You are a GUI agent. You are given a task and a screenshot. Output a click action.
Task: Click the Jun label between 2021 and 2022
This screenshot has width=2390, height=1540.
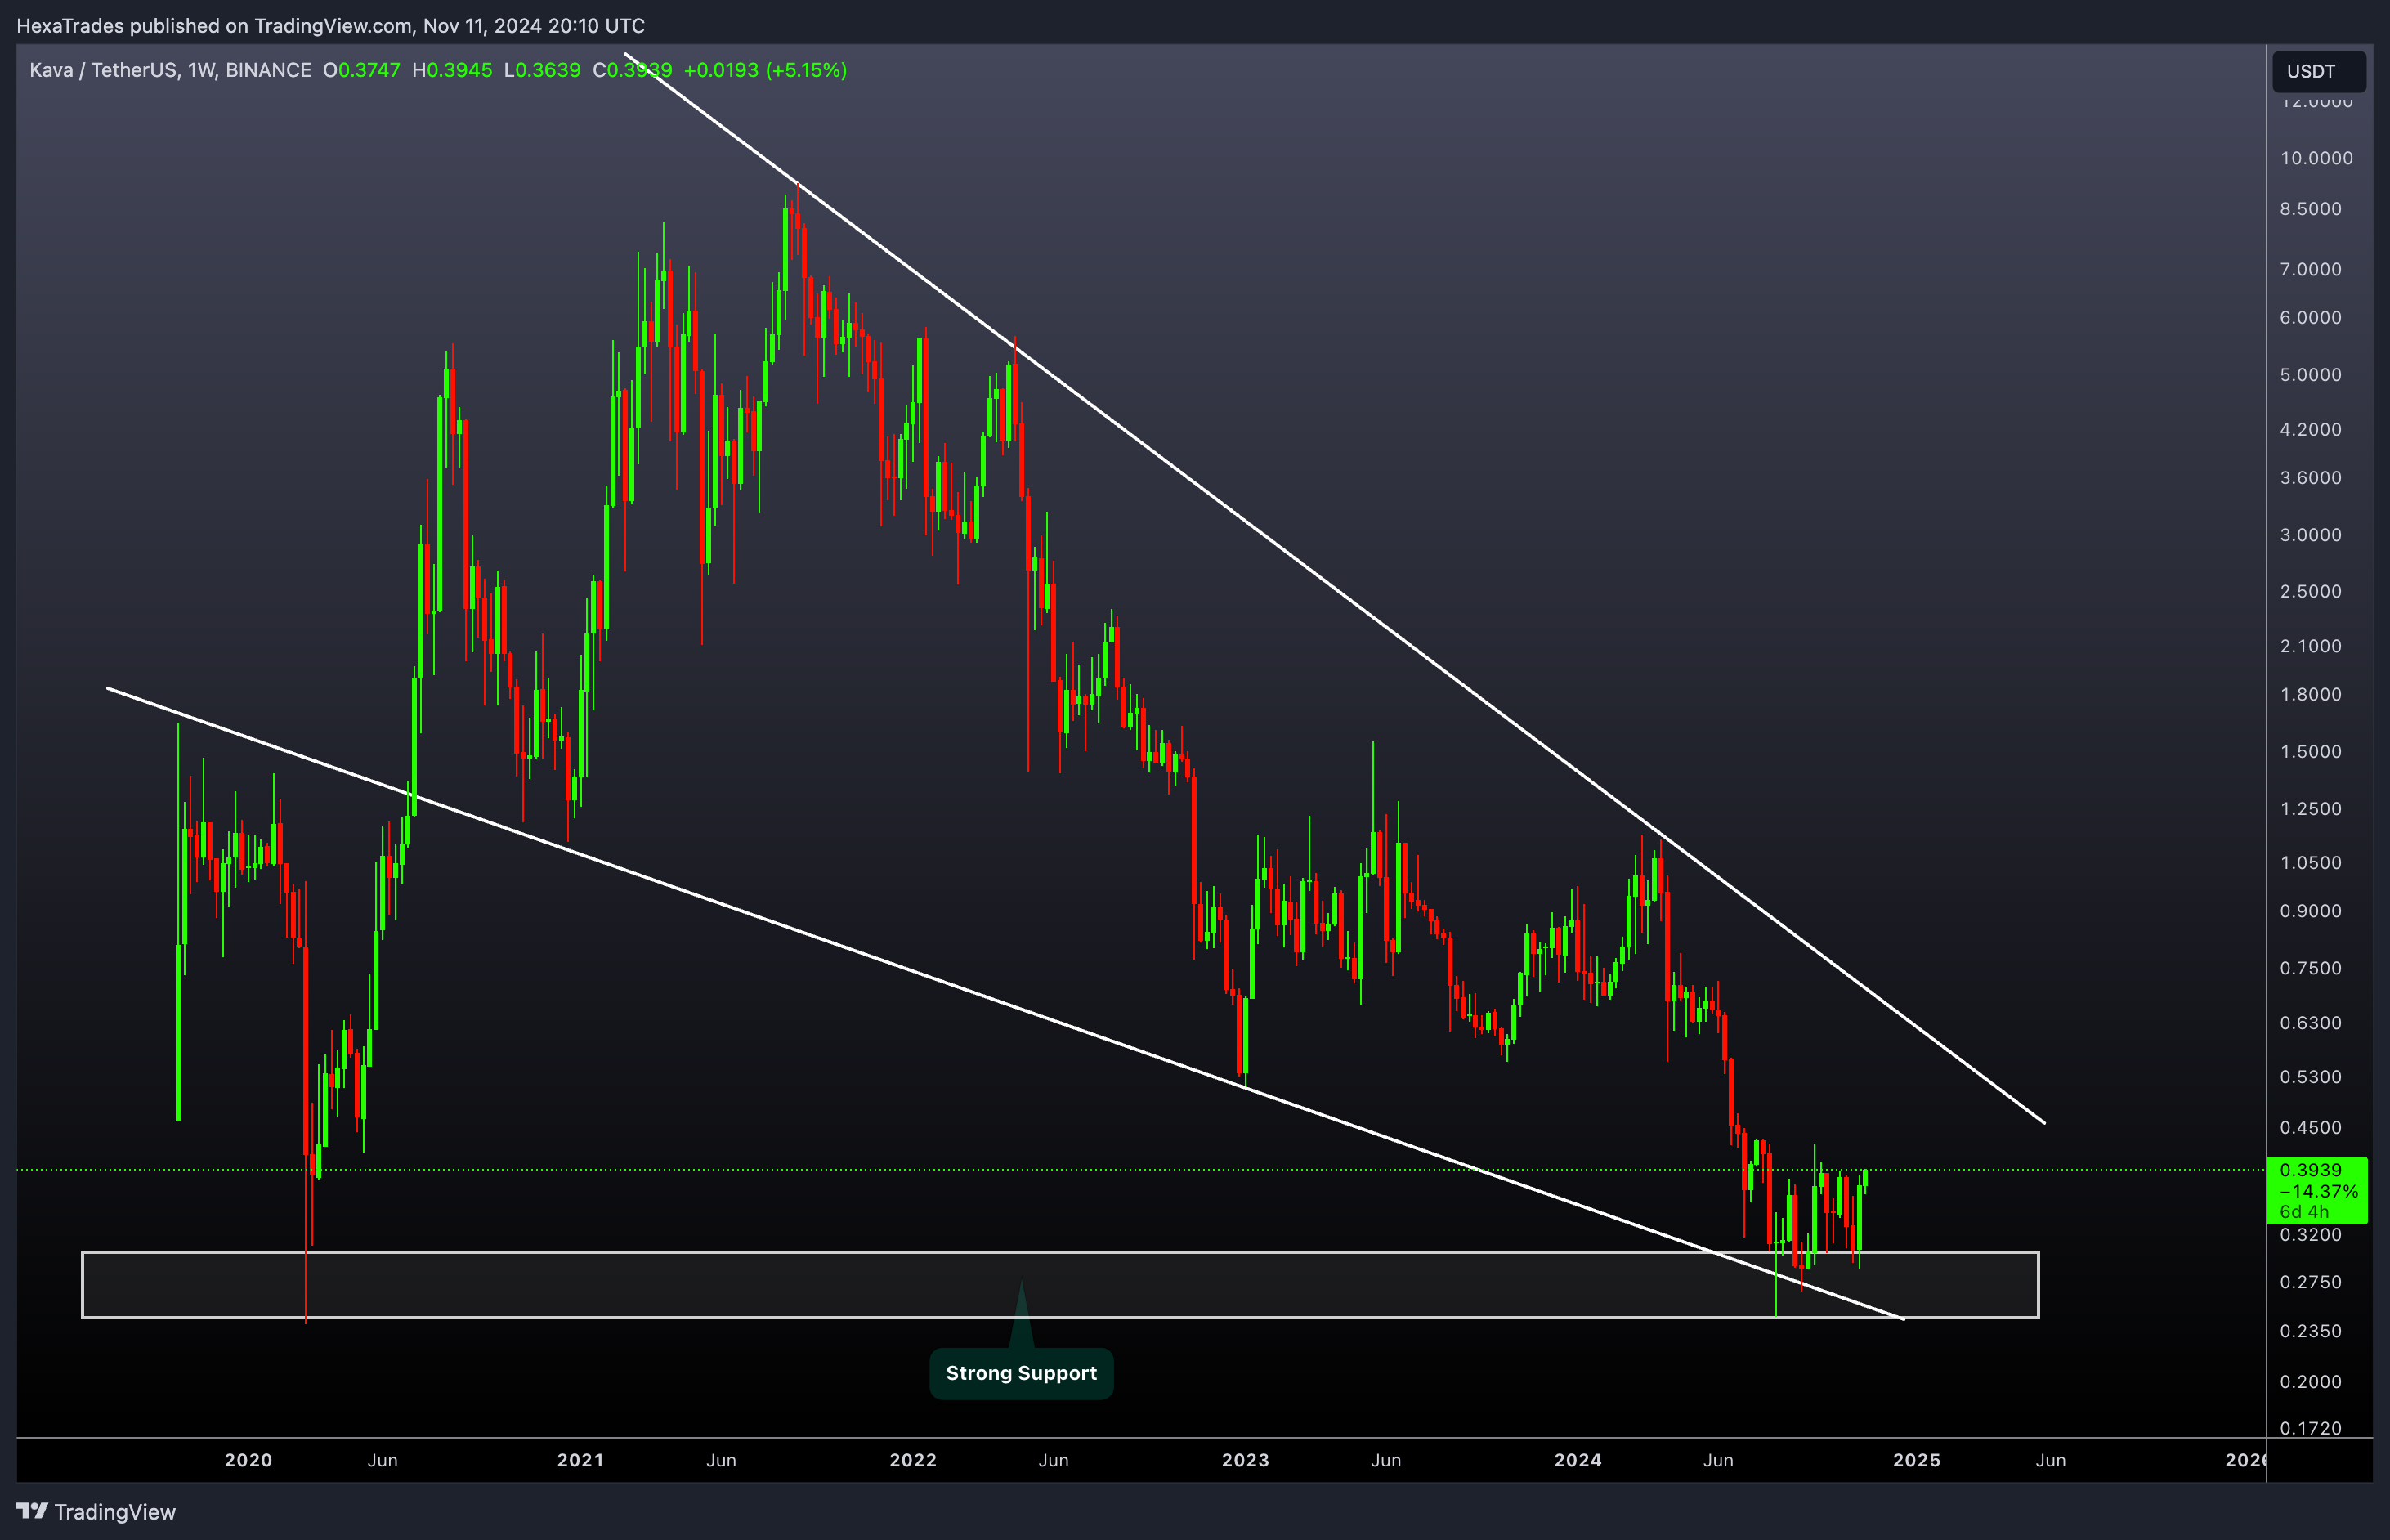click(x=721, y=1460)
